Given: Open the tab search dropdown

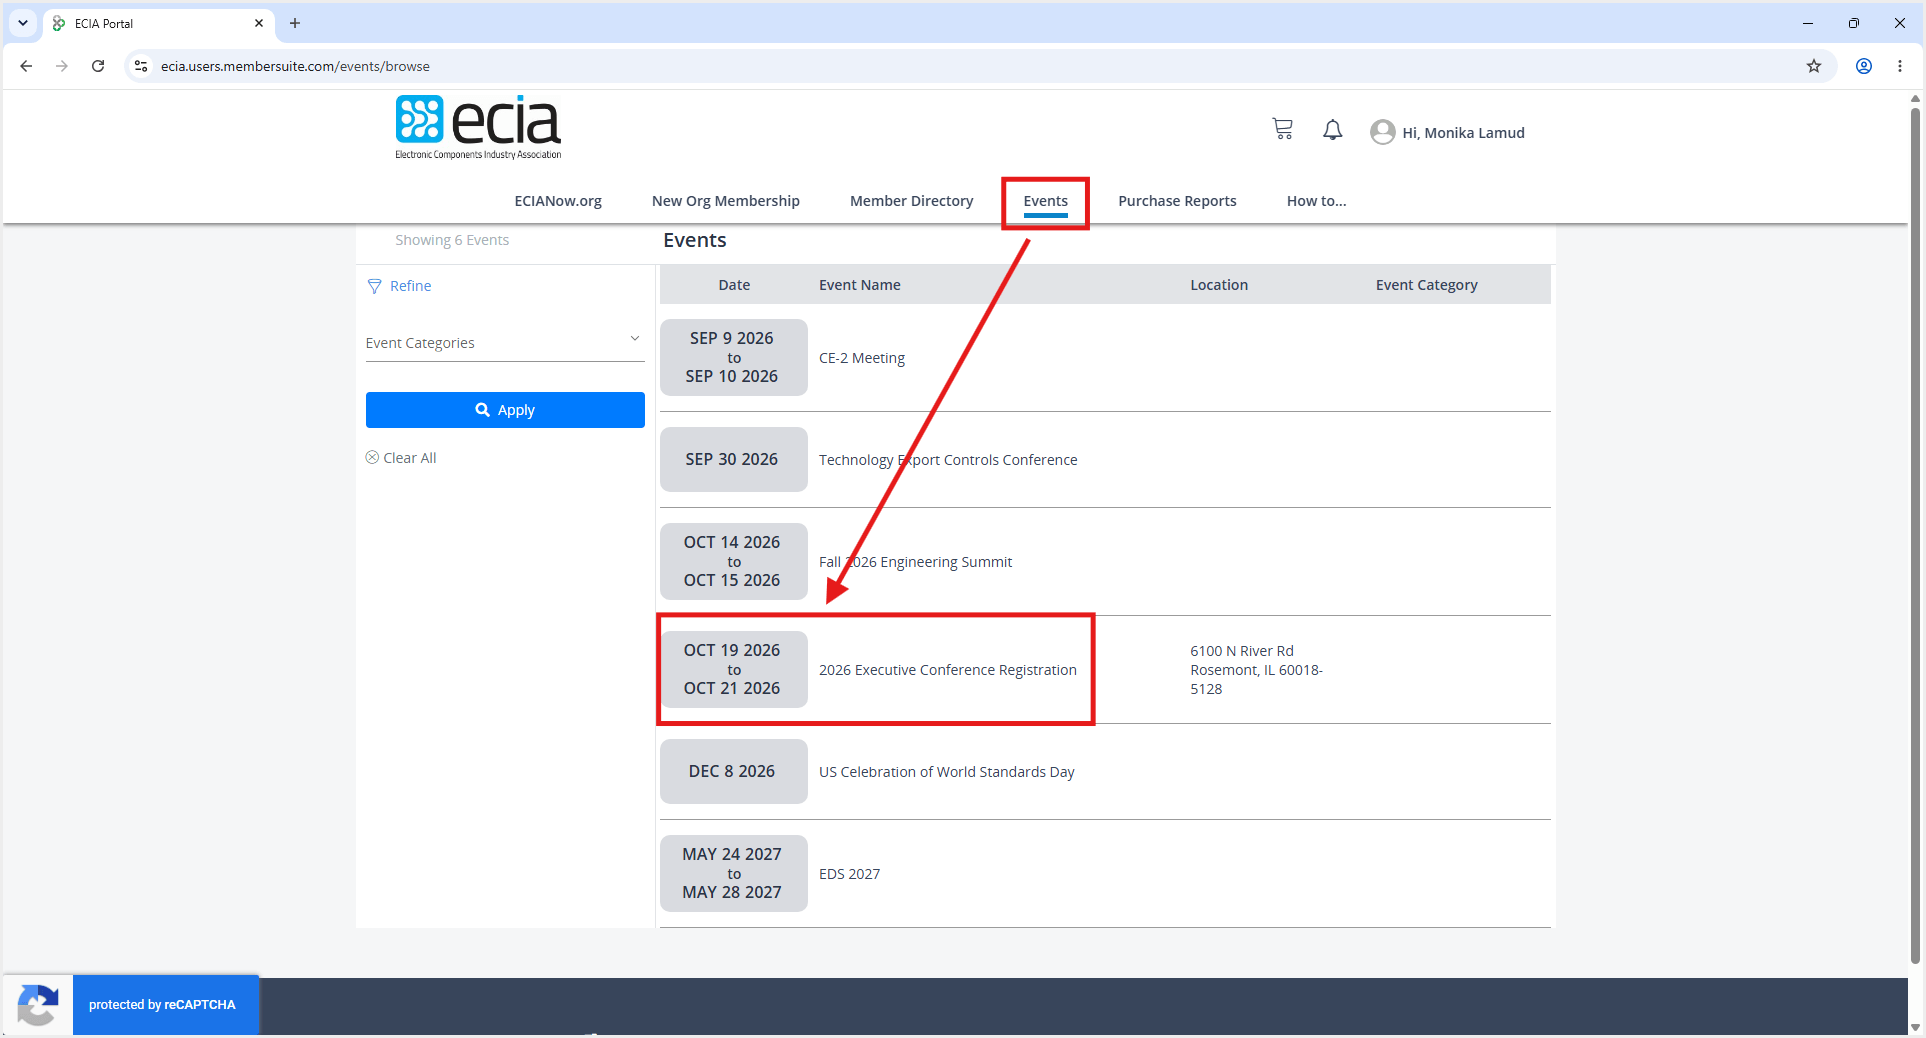Looking at the screenshot, I should pos(22,23).
